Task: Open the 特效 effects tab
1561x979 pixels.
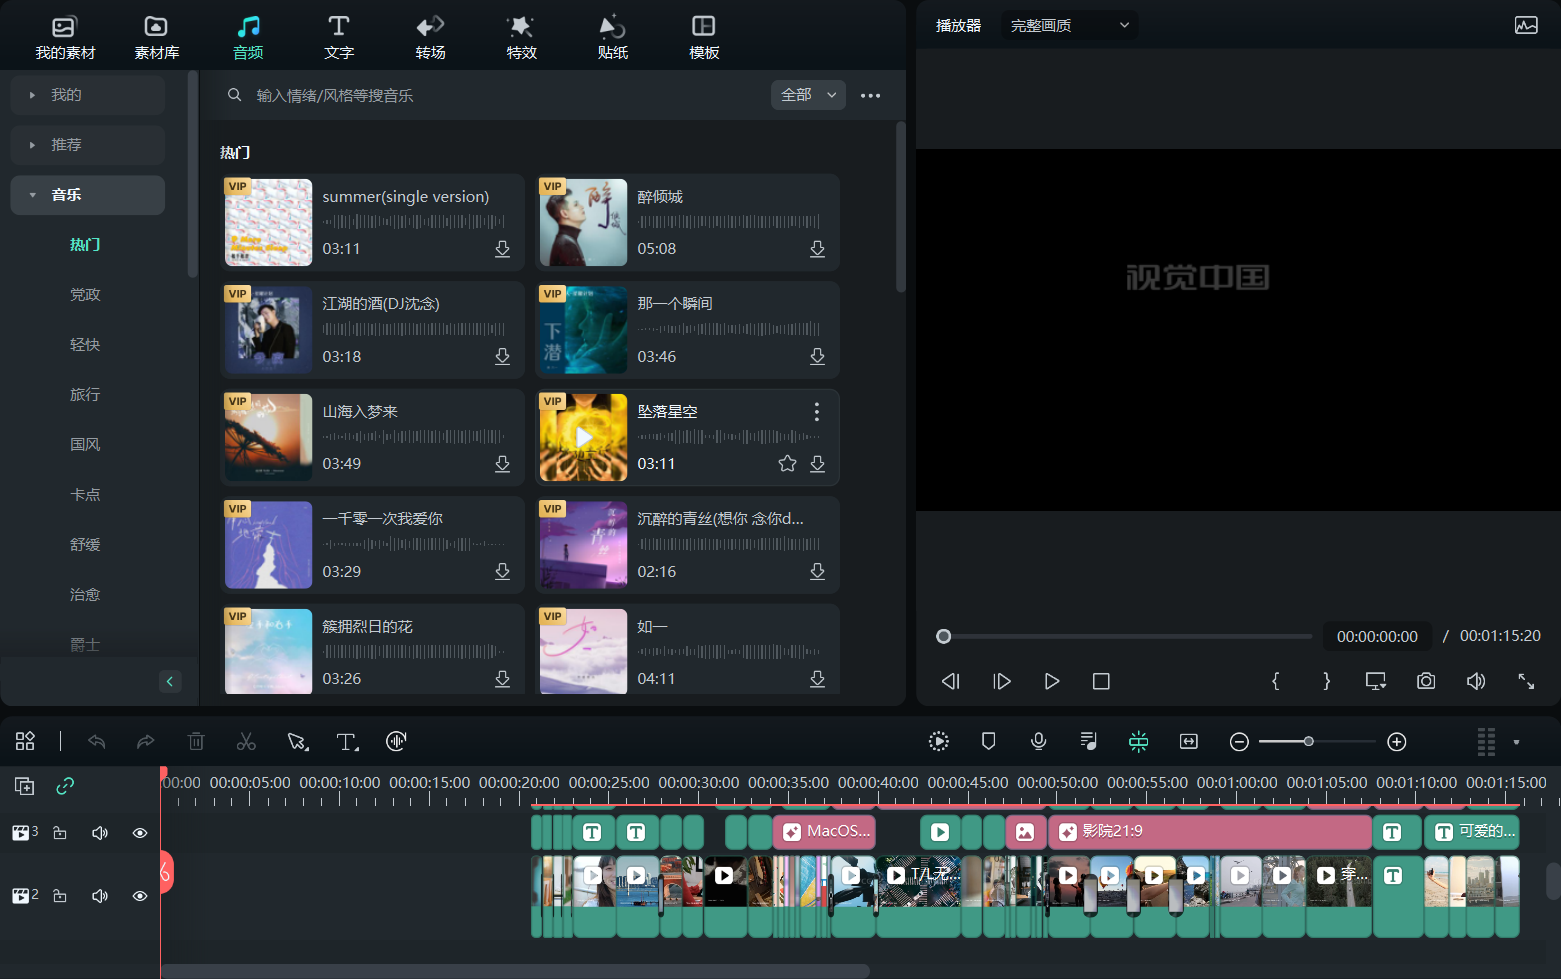Action: (x=521, y=37)
